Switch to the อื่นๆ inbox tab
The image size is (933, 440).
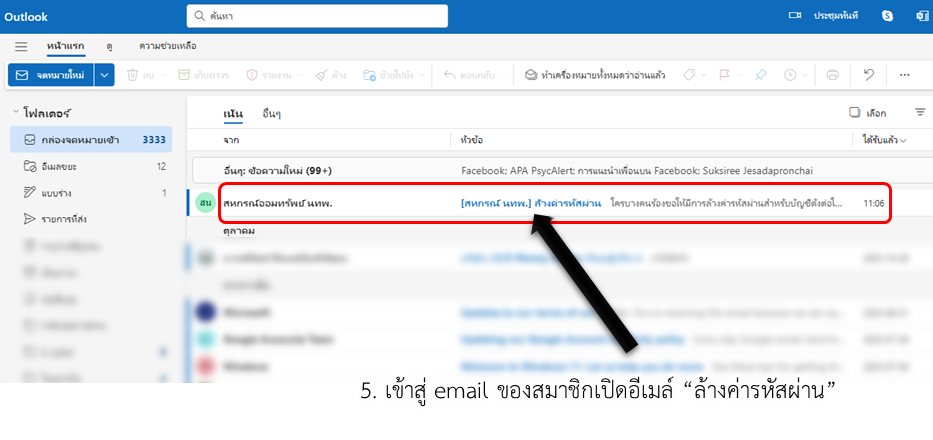271,113
